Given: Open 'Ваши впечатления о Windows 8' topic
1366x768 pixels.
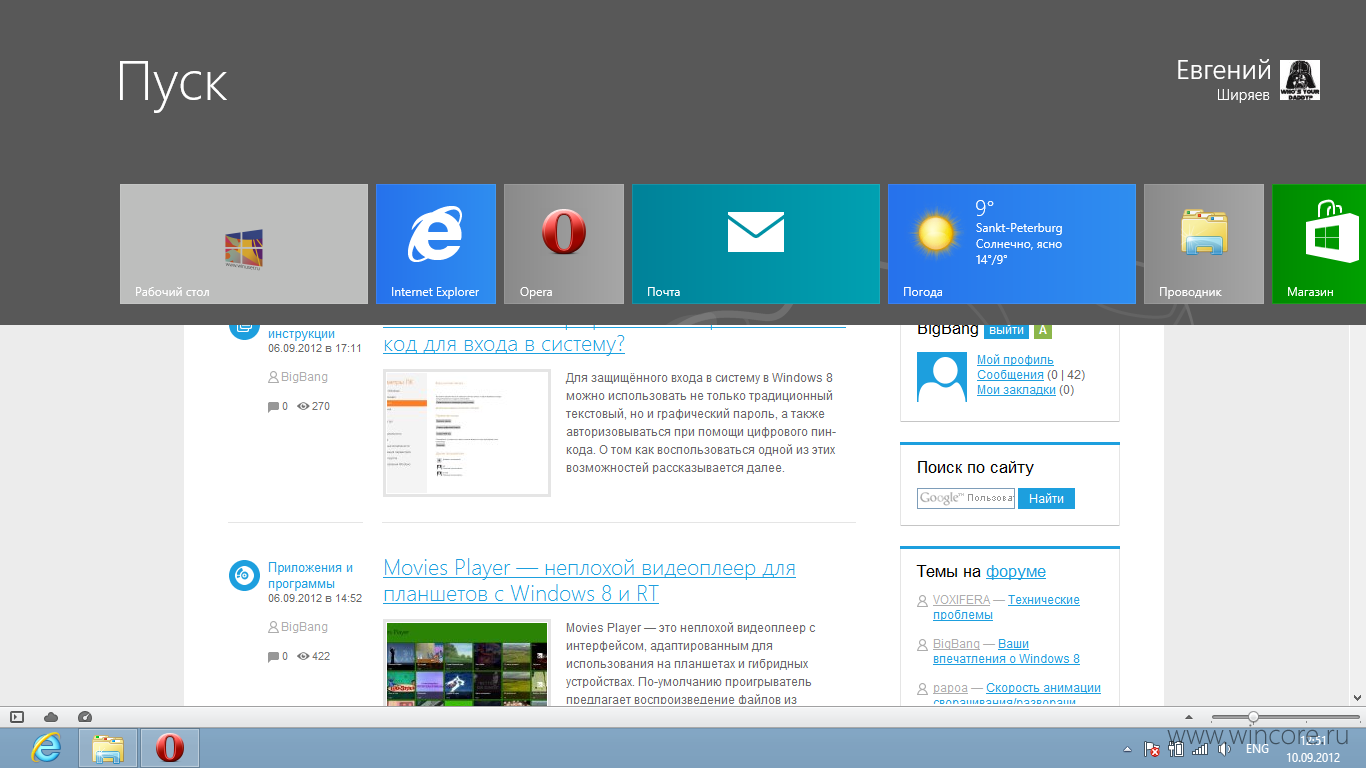Looking at the screenshot, I should point(1006,651).
